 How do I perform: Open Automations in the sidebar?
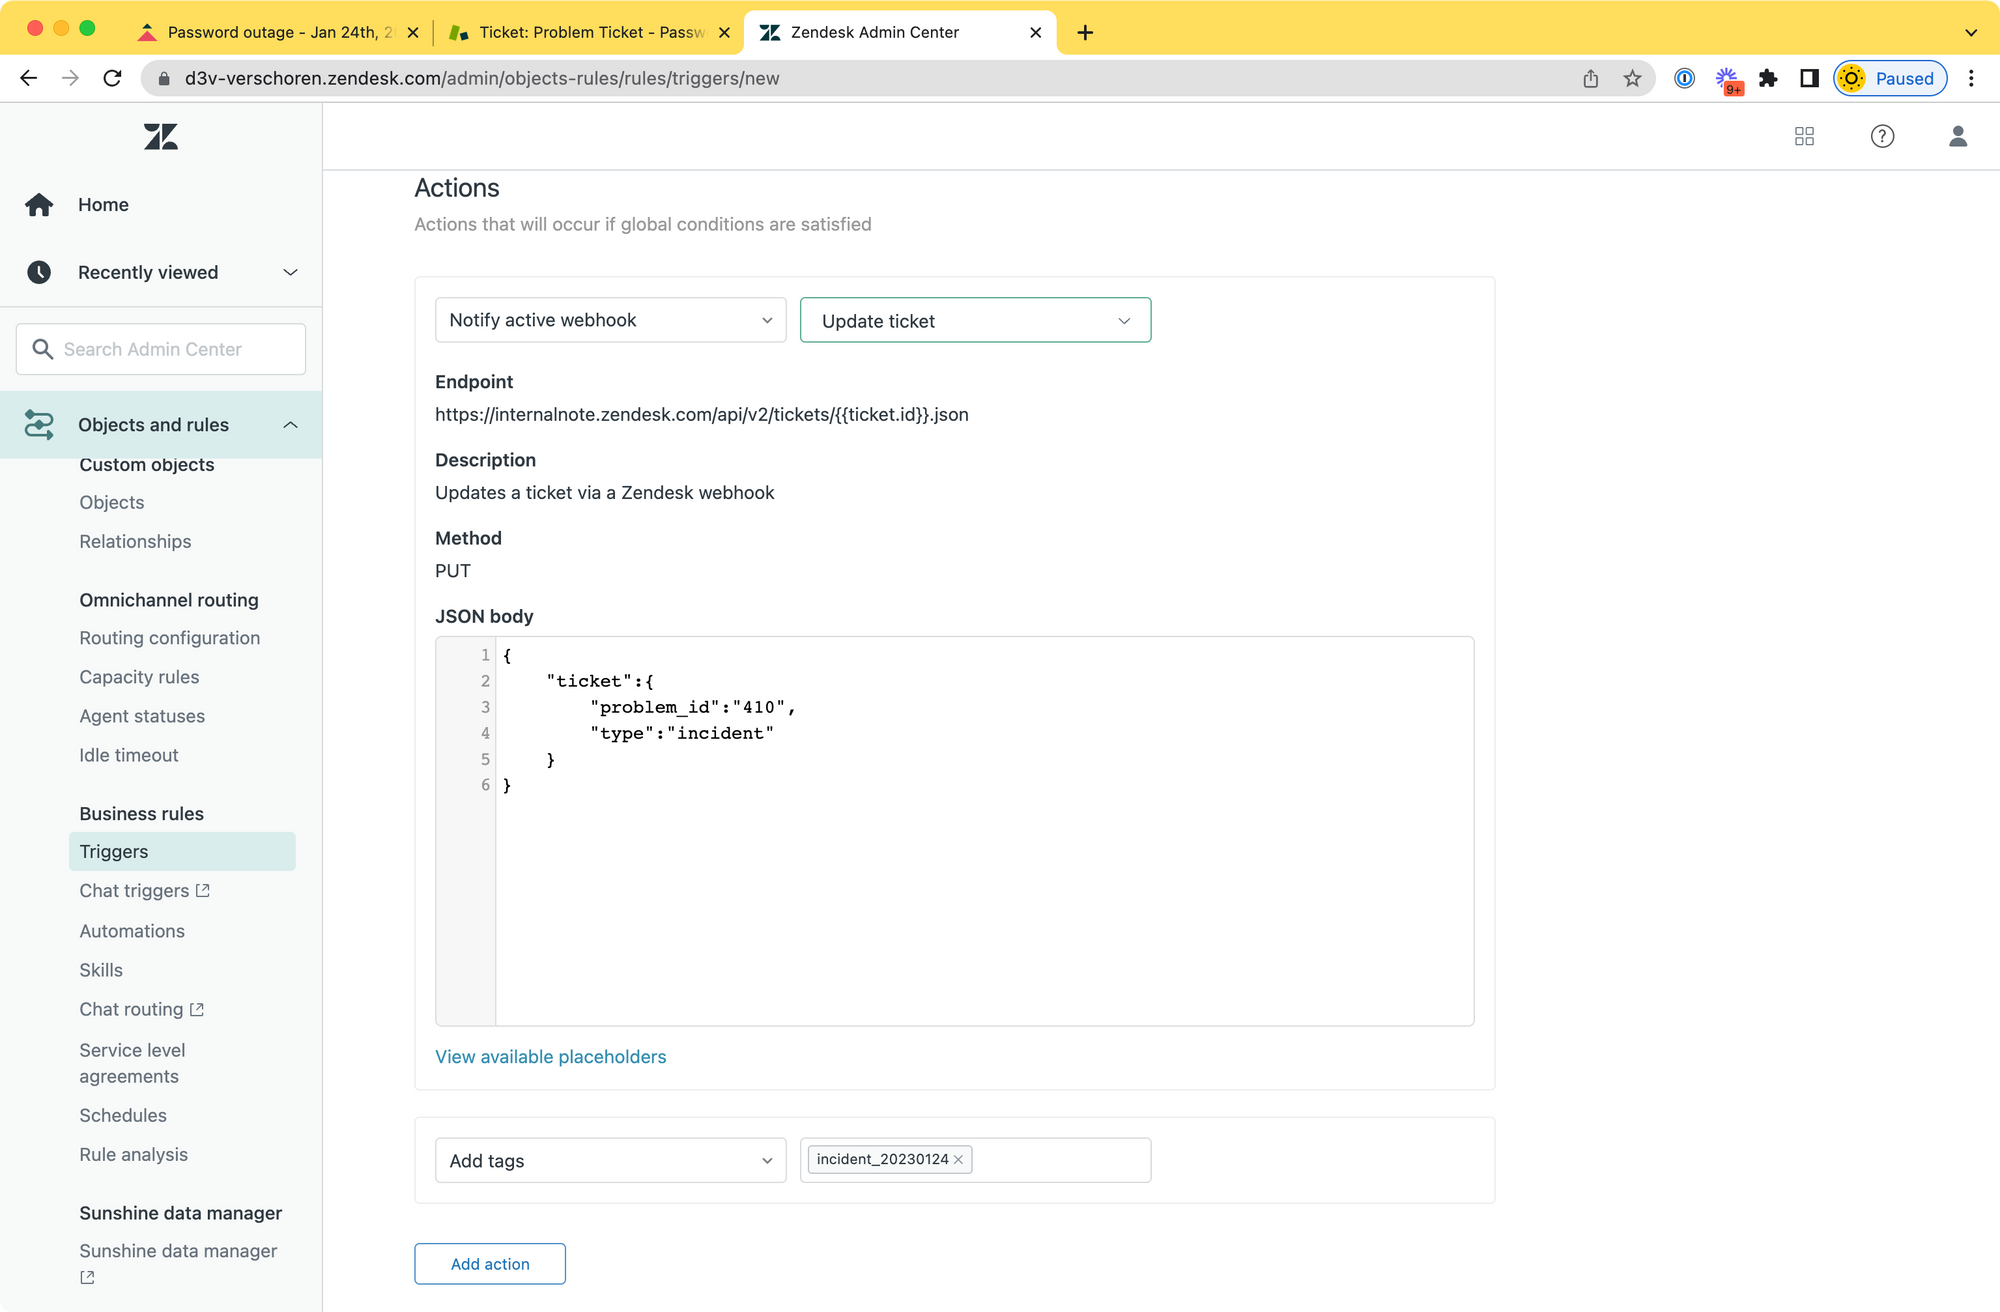pos(132,931)
